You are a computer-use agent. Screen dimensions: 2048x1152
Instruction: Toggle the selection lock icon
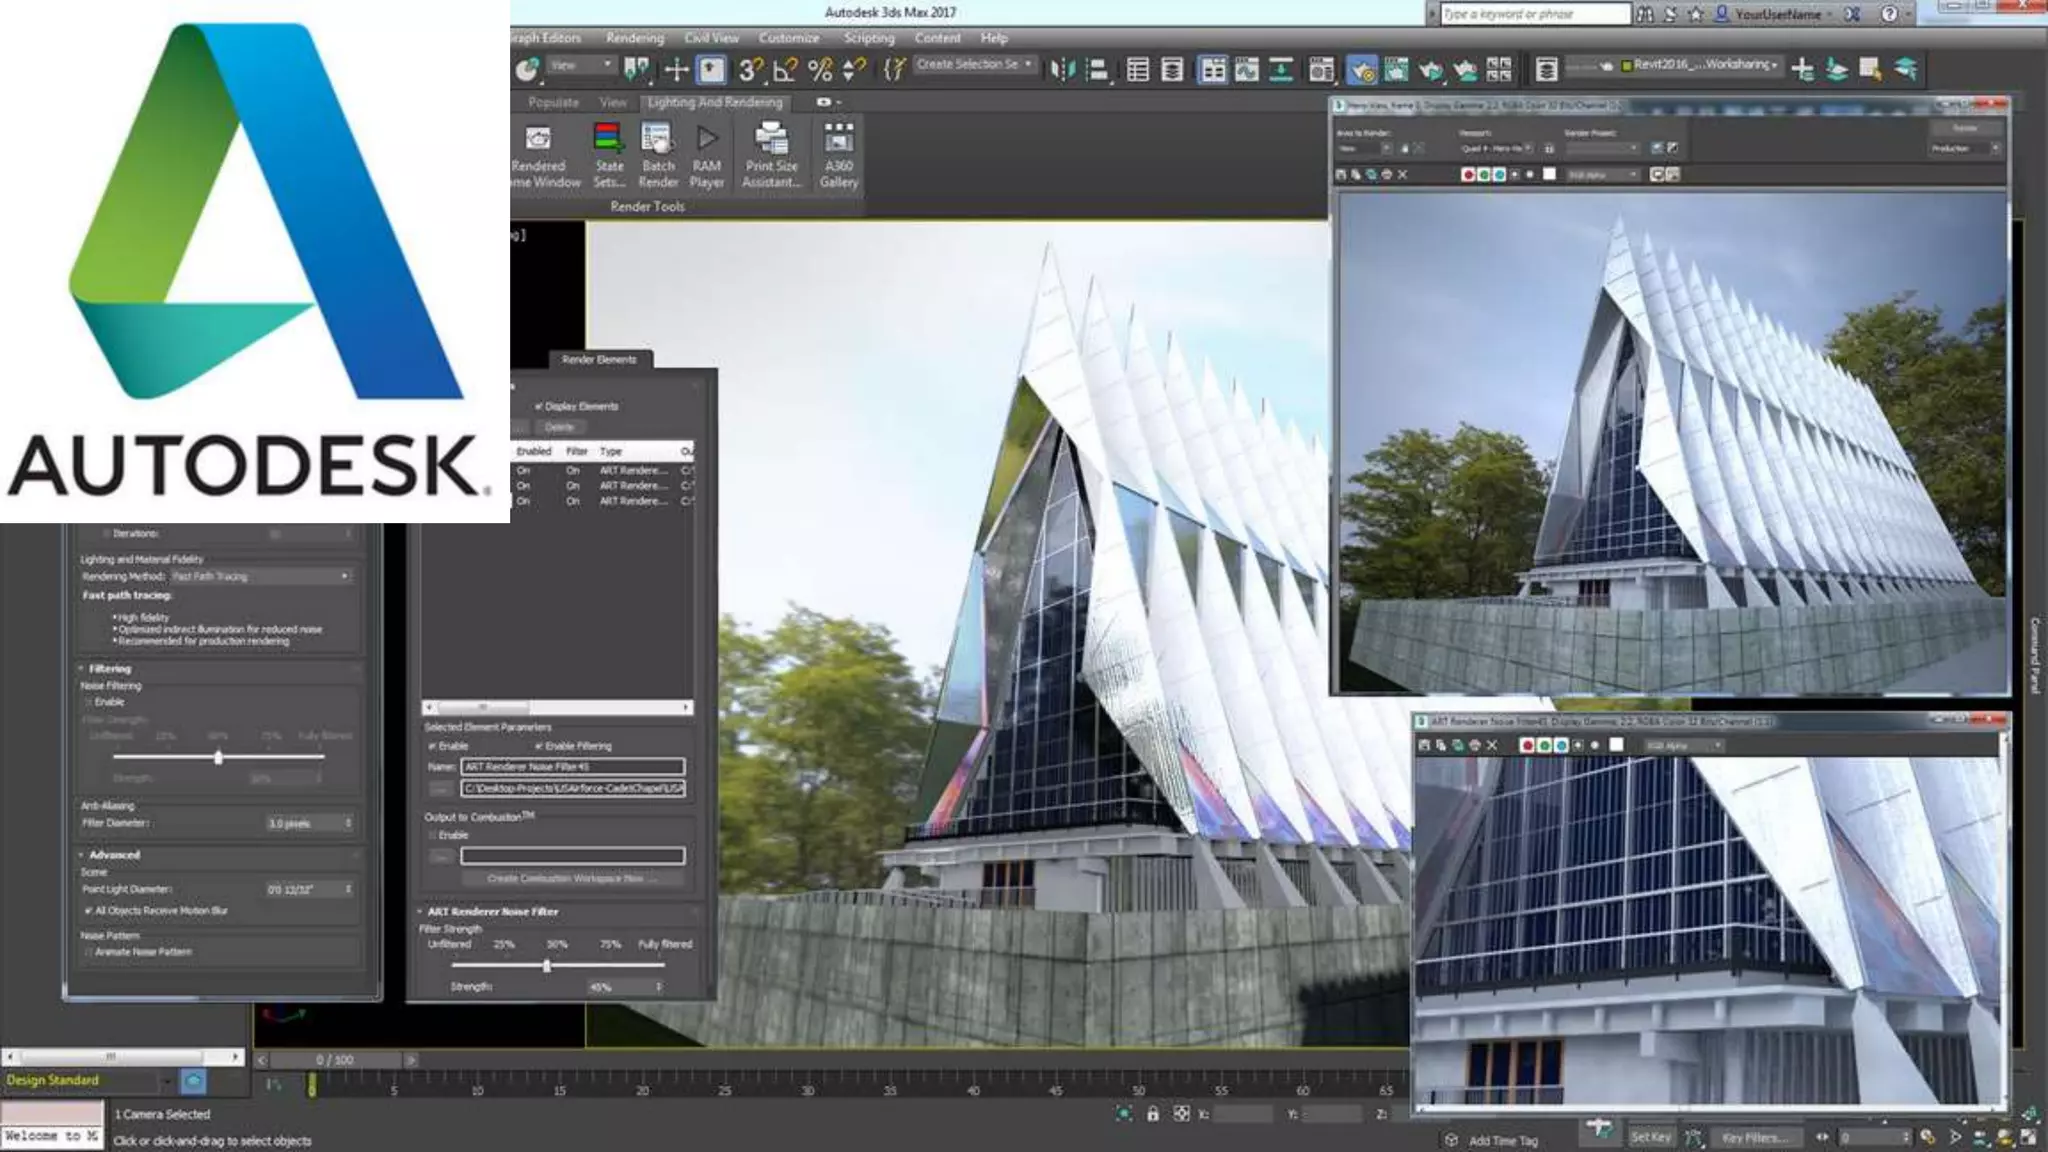click(1153, 1114)
